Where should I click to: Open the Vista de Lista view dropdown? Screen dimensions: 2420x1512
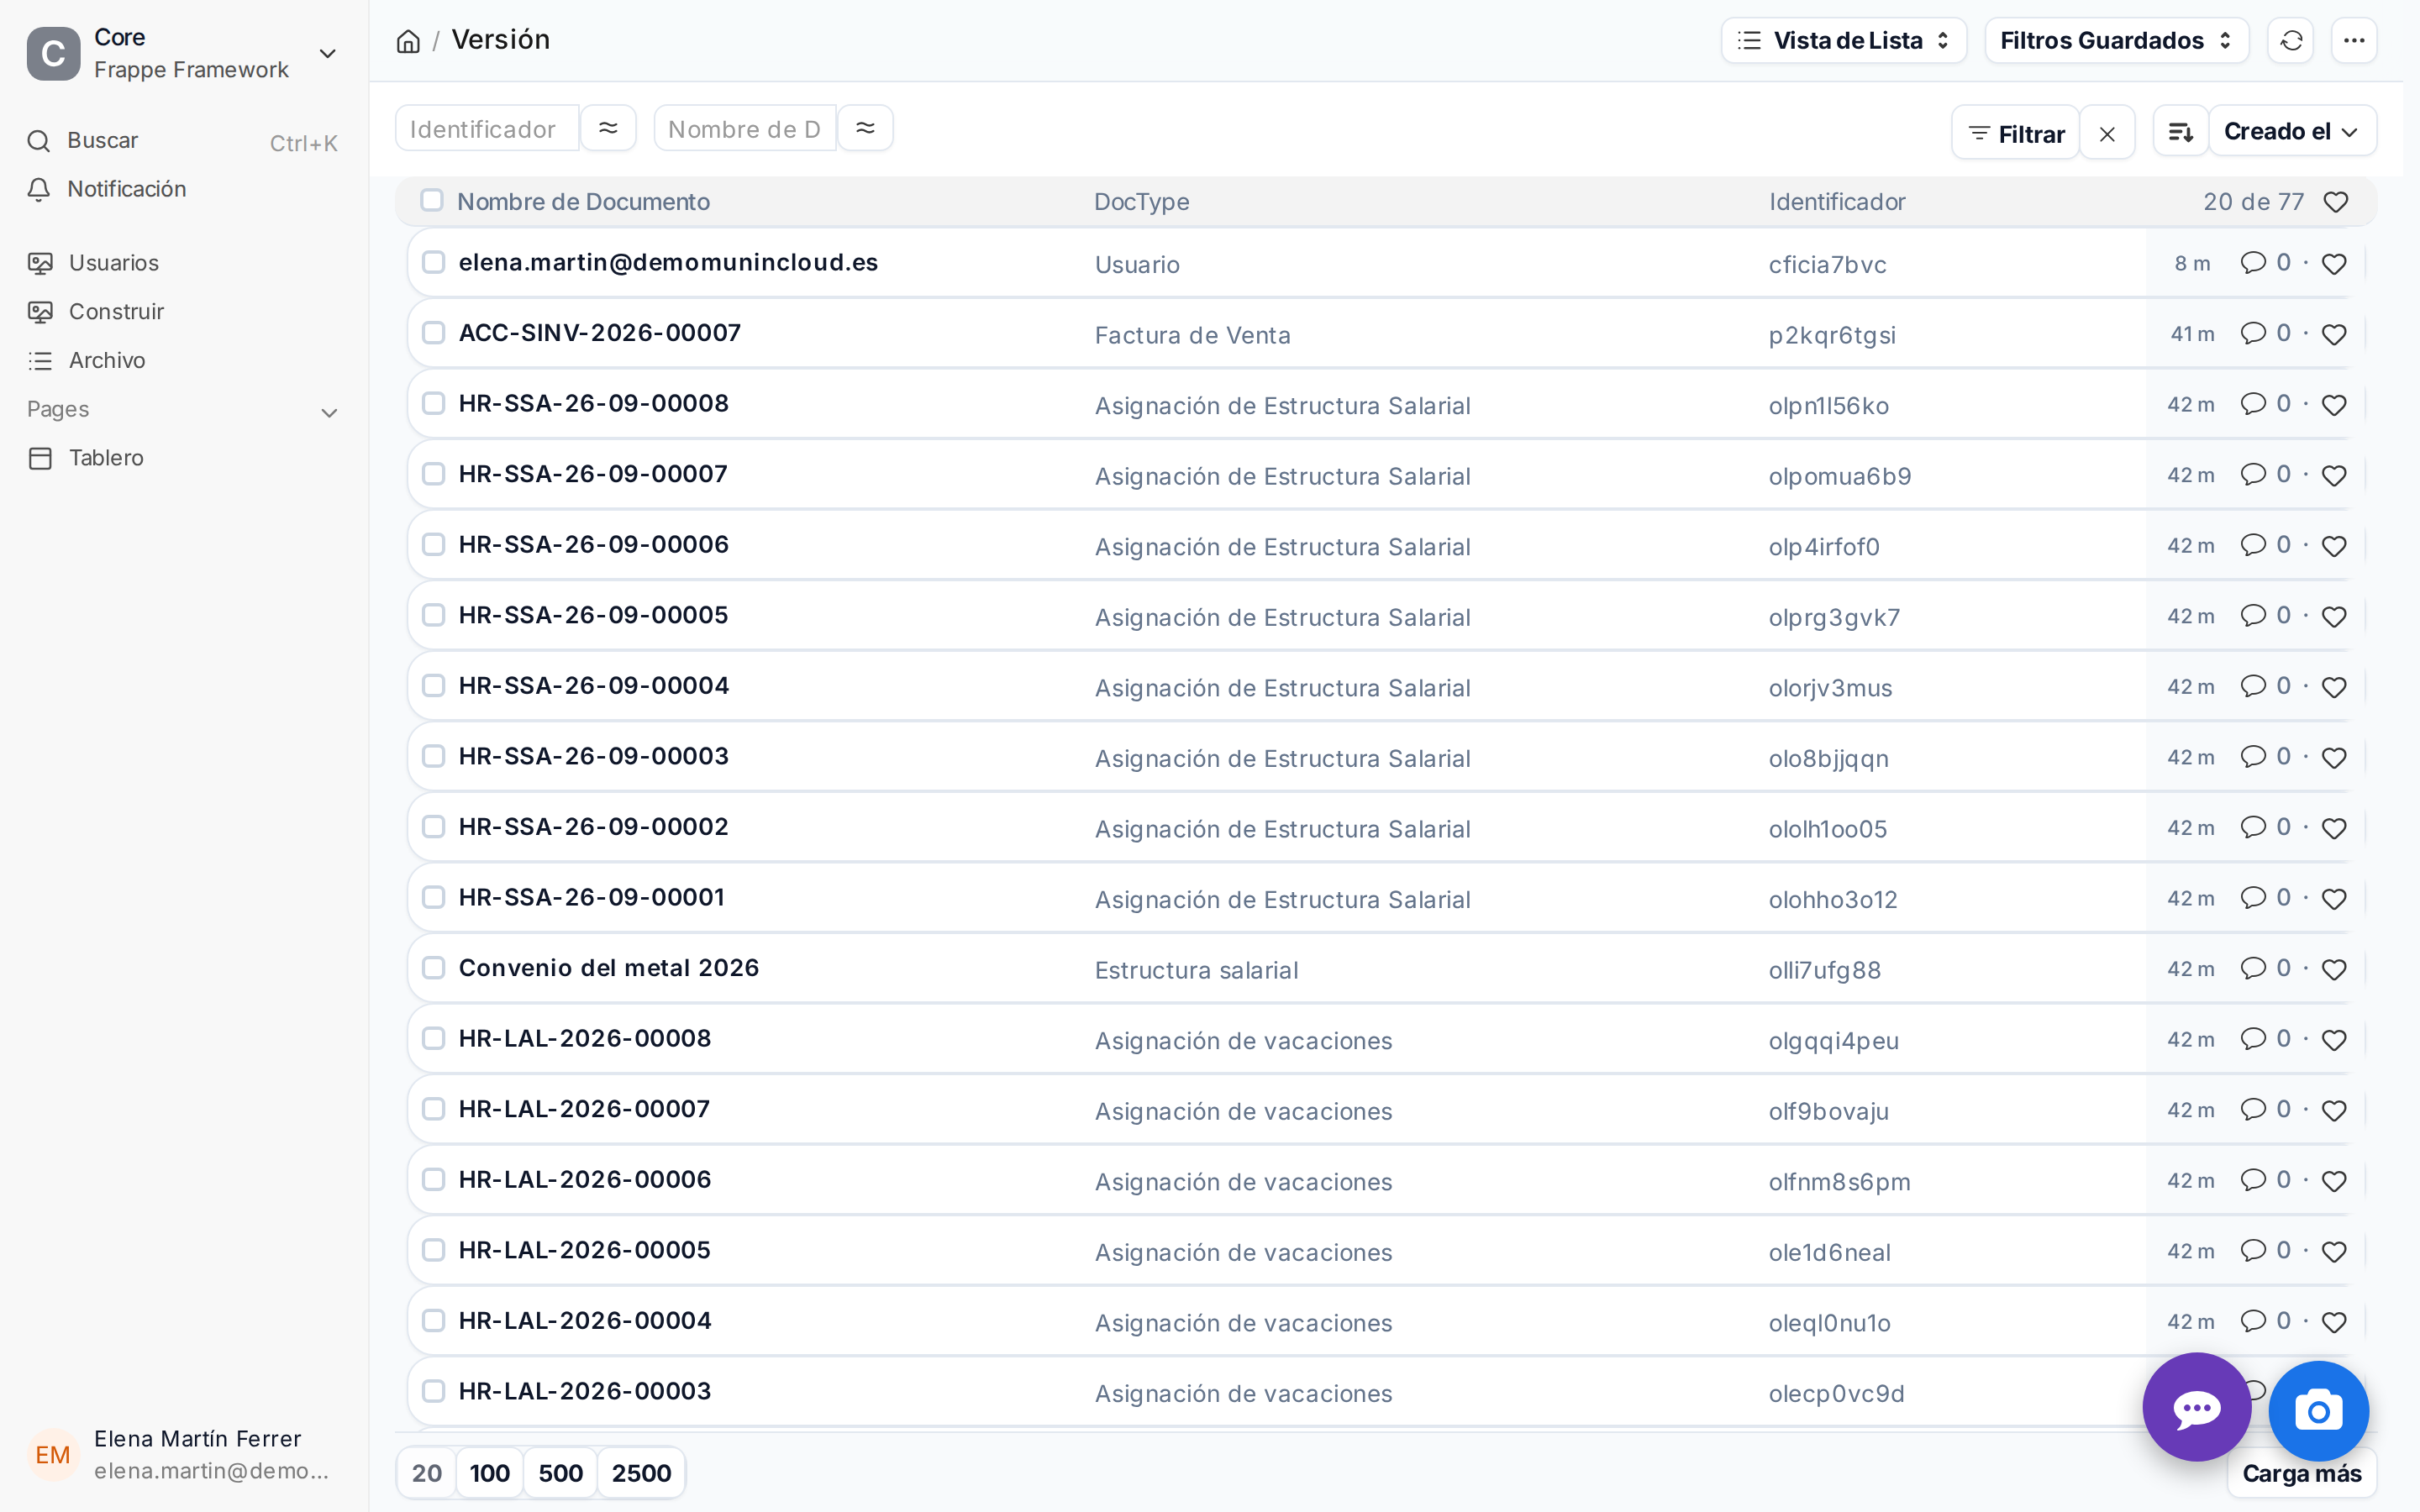coord(1844,41)
